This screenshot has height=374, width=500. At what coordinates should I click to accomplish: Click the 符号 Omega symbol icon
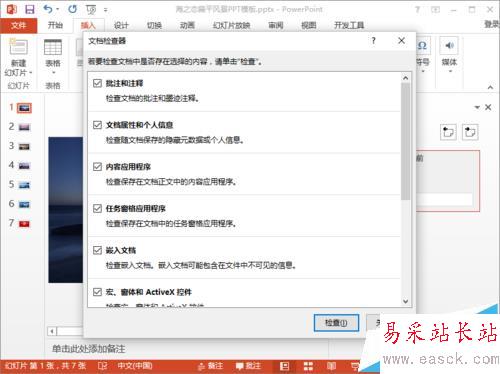422,46
